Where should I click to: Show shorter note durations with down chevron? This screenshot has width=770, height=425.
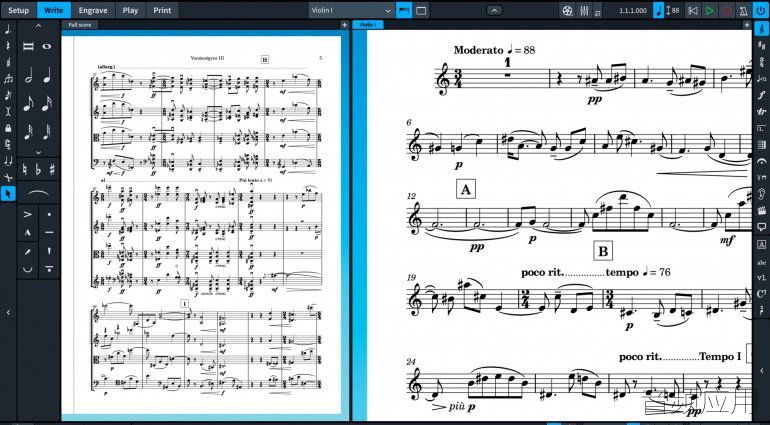coord(38,152)
